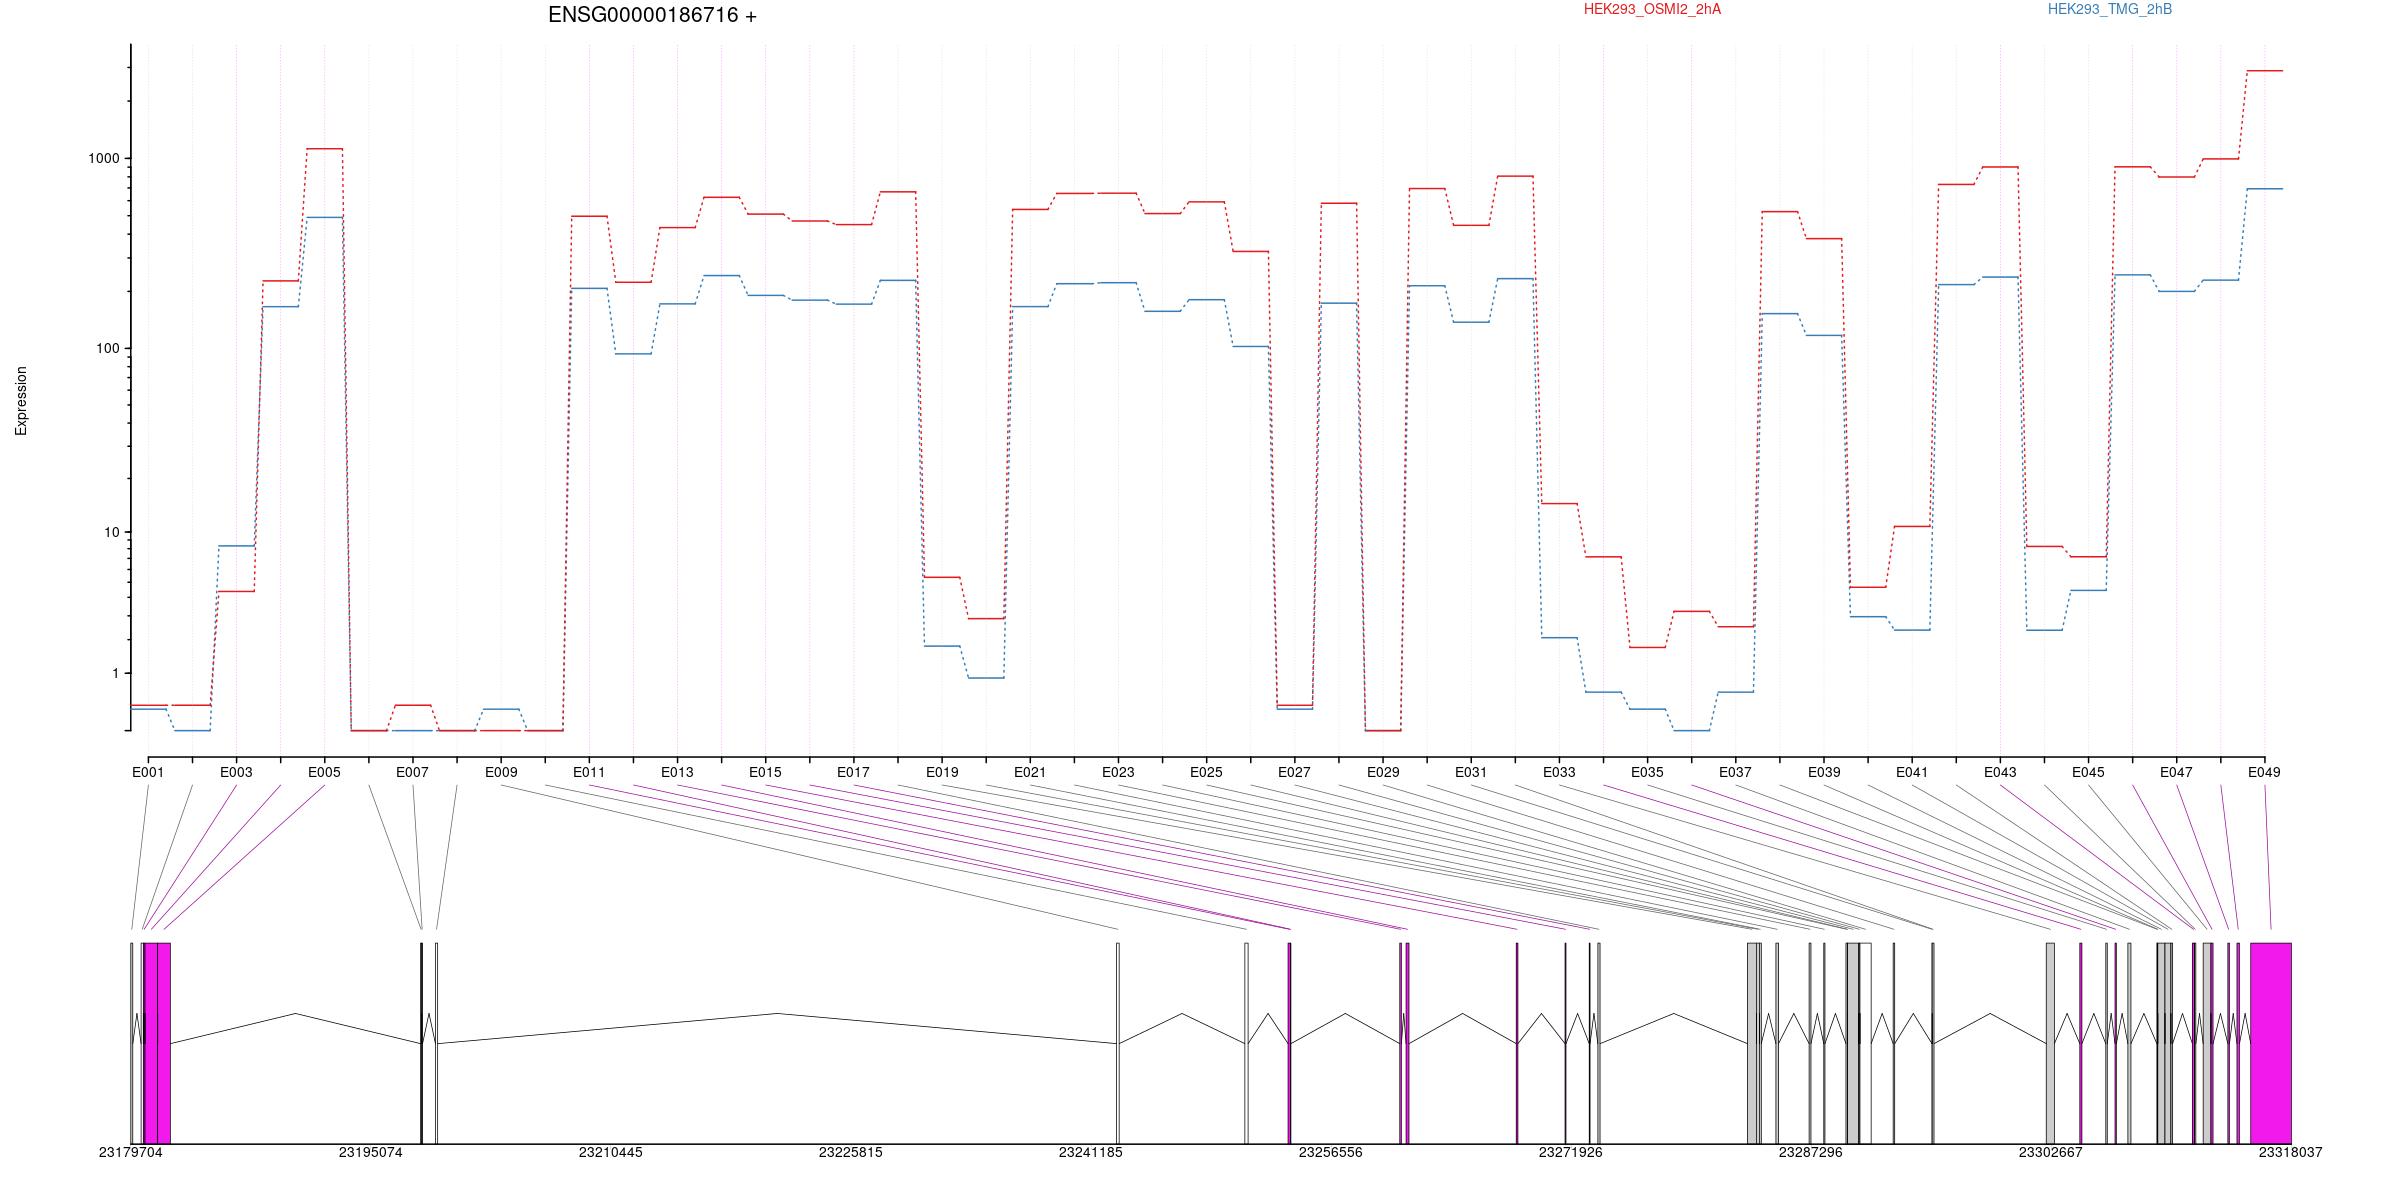The image size is (2400, 1200).
Task: Click the 1000 y-axis tick label
Action: click(104, 158)
